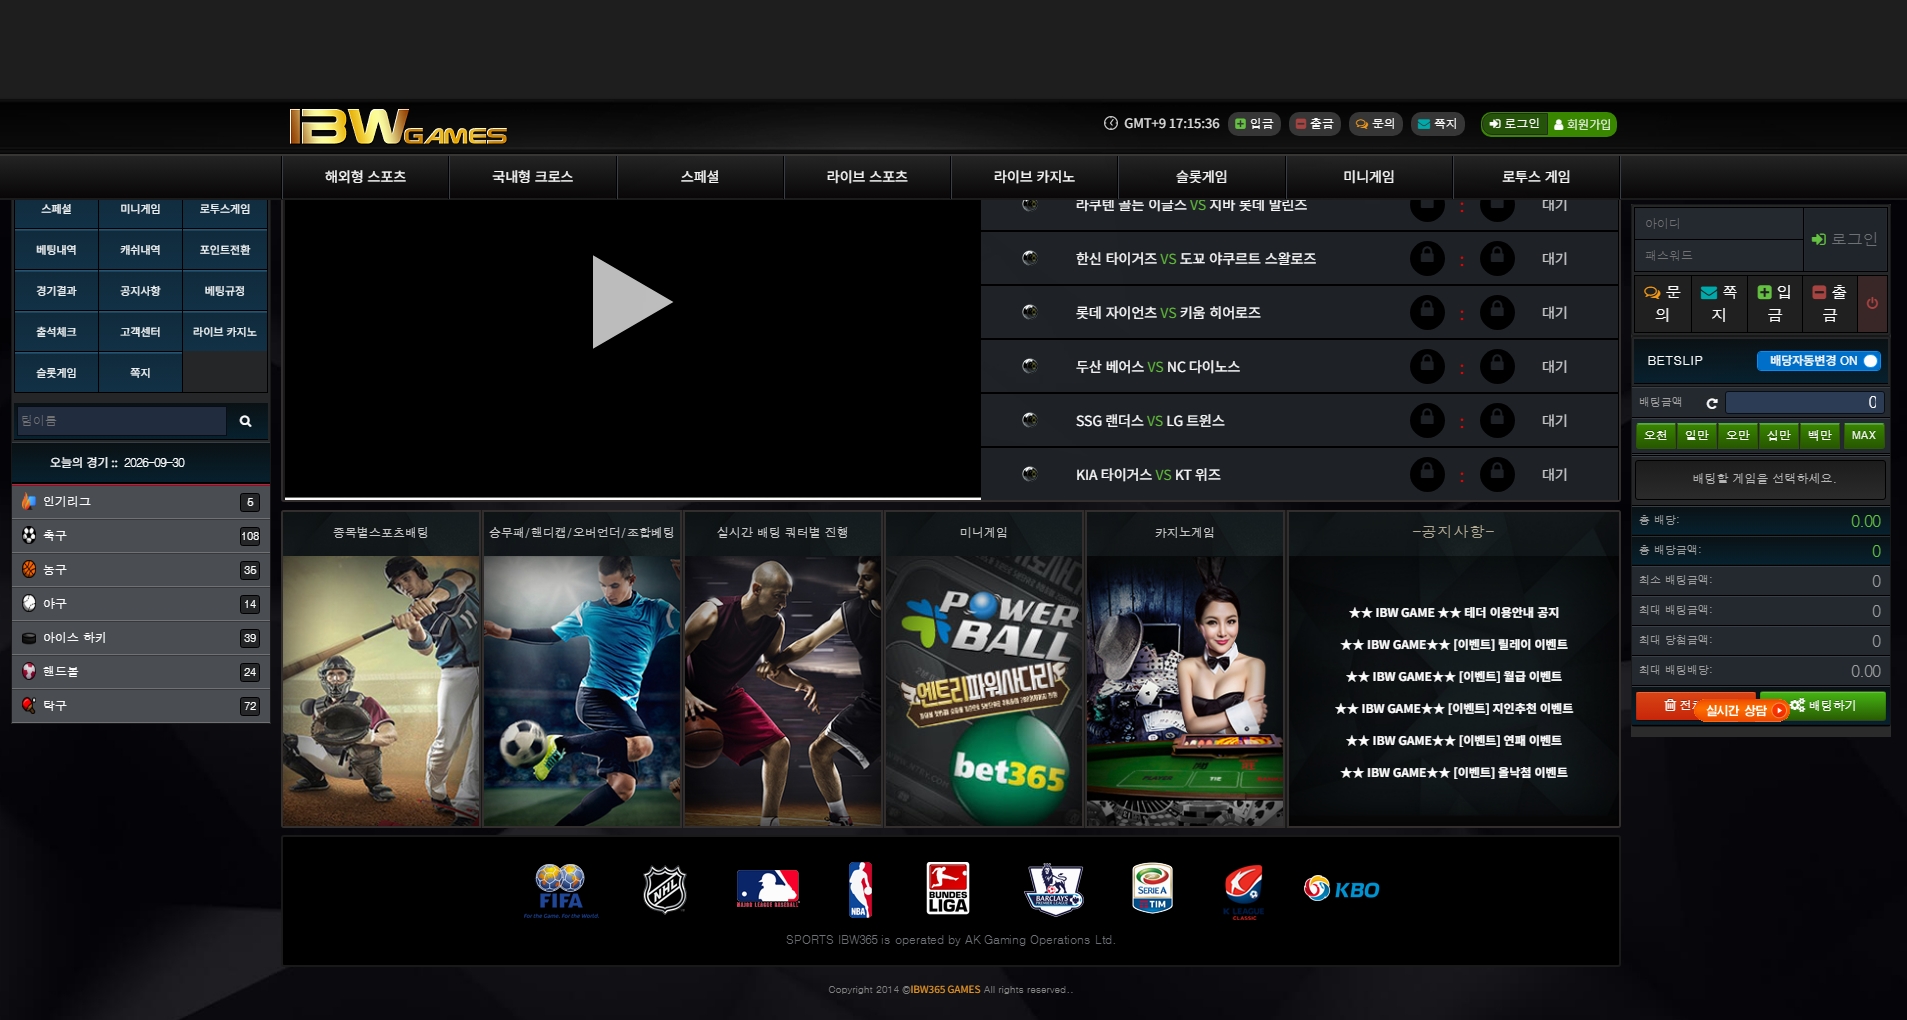
Task: Open the Barclays Premier League logo
Action: 1054,889
